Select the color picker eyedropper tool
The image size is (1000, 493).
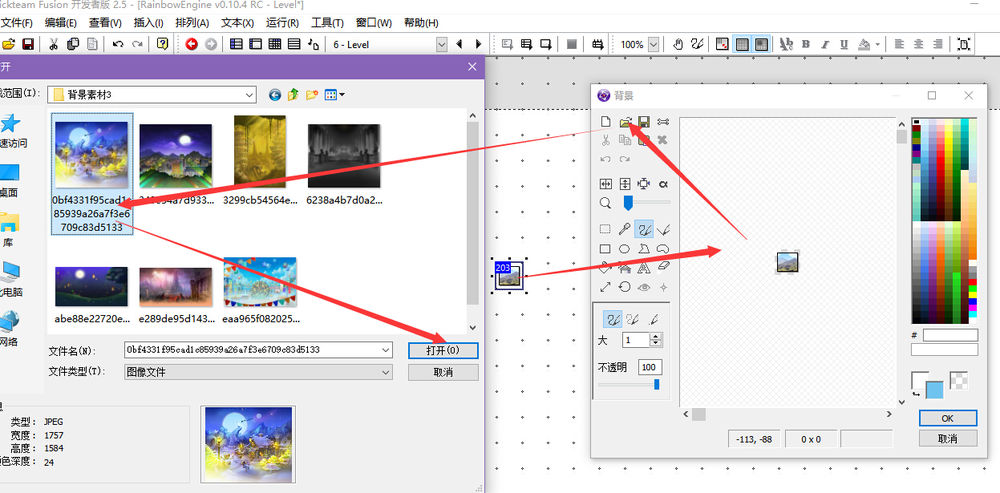coord(625,230)
